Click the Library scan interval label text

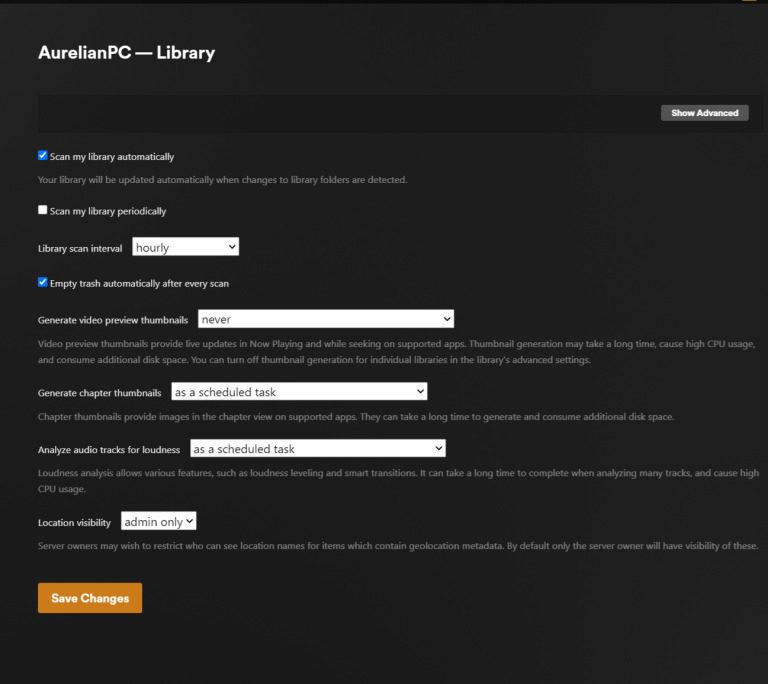[80, 248]
